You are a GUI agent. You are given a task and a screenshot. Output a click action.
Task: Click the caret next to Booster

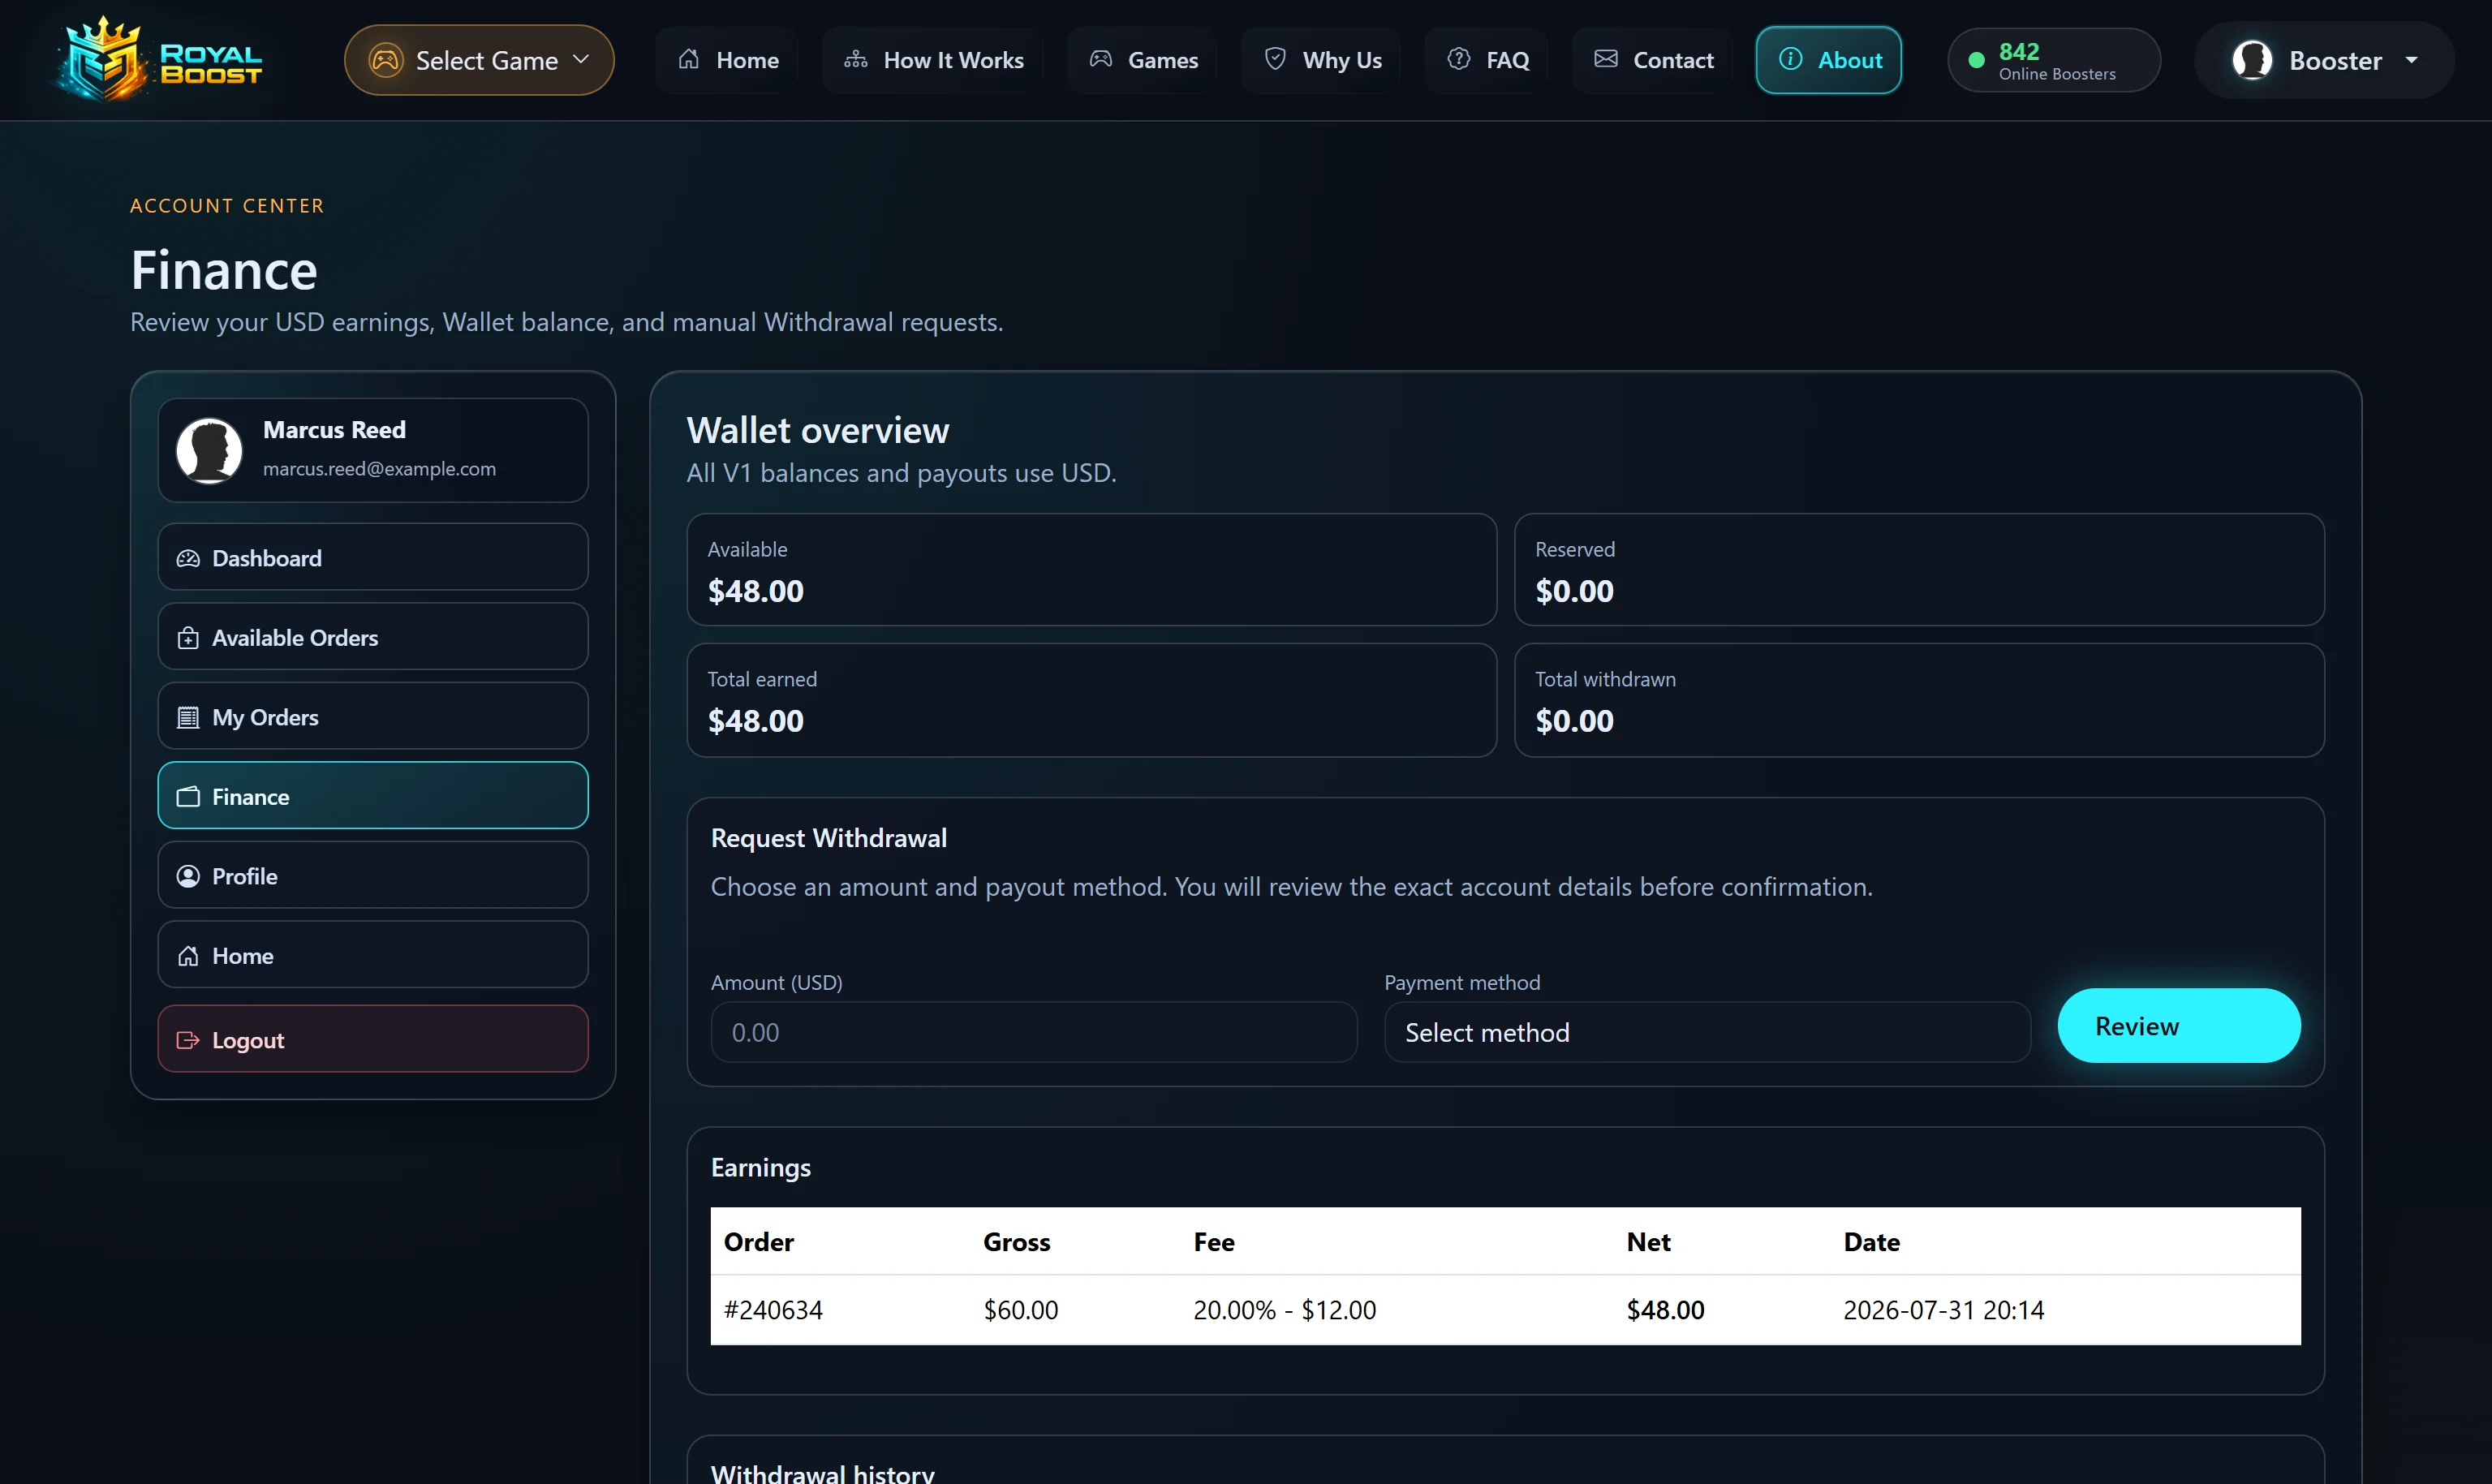2412,60
